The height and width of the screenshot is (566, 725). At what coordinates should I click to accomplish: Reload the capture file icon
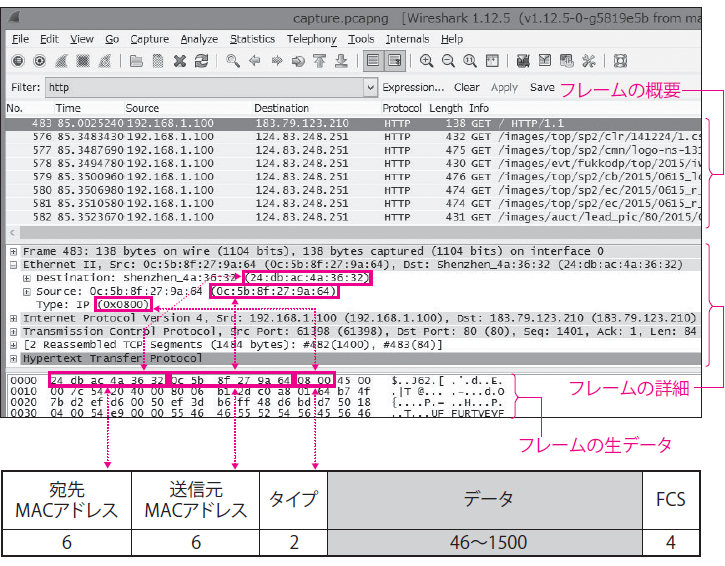(x=201, y=61)
